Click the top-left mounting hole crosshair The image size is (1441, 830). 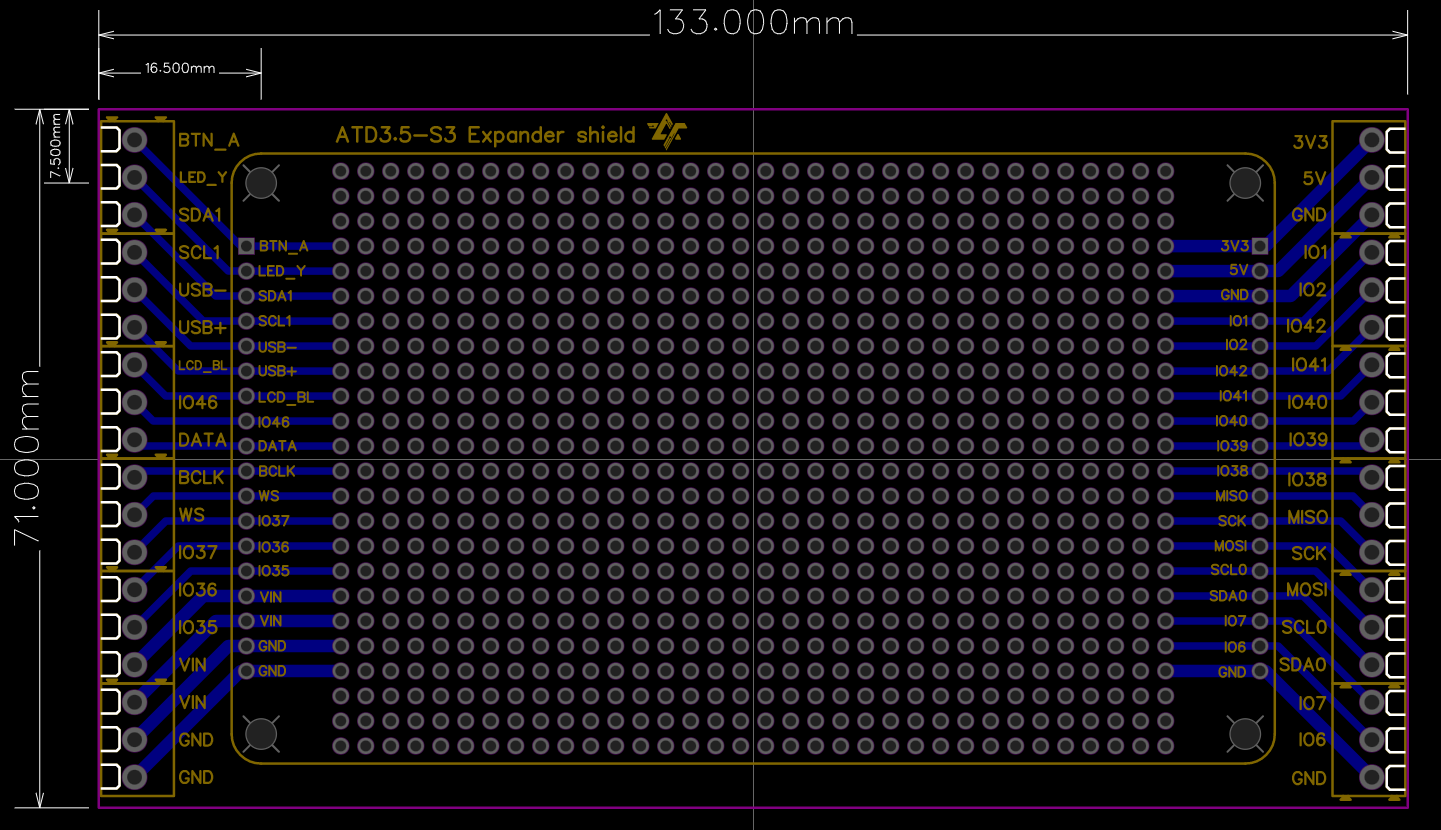click(x=261, y=183)
